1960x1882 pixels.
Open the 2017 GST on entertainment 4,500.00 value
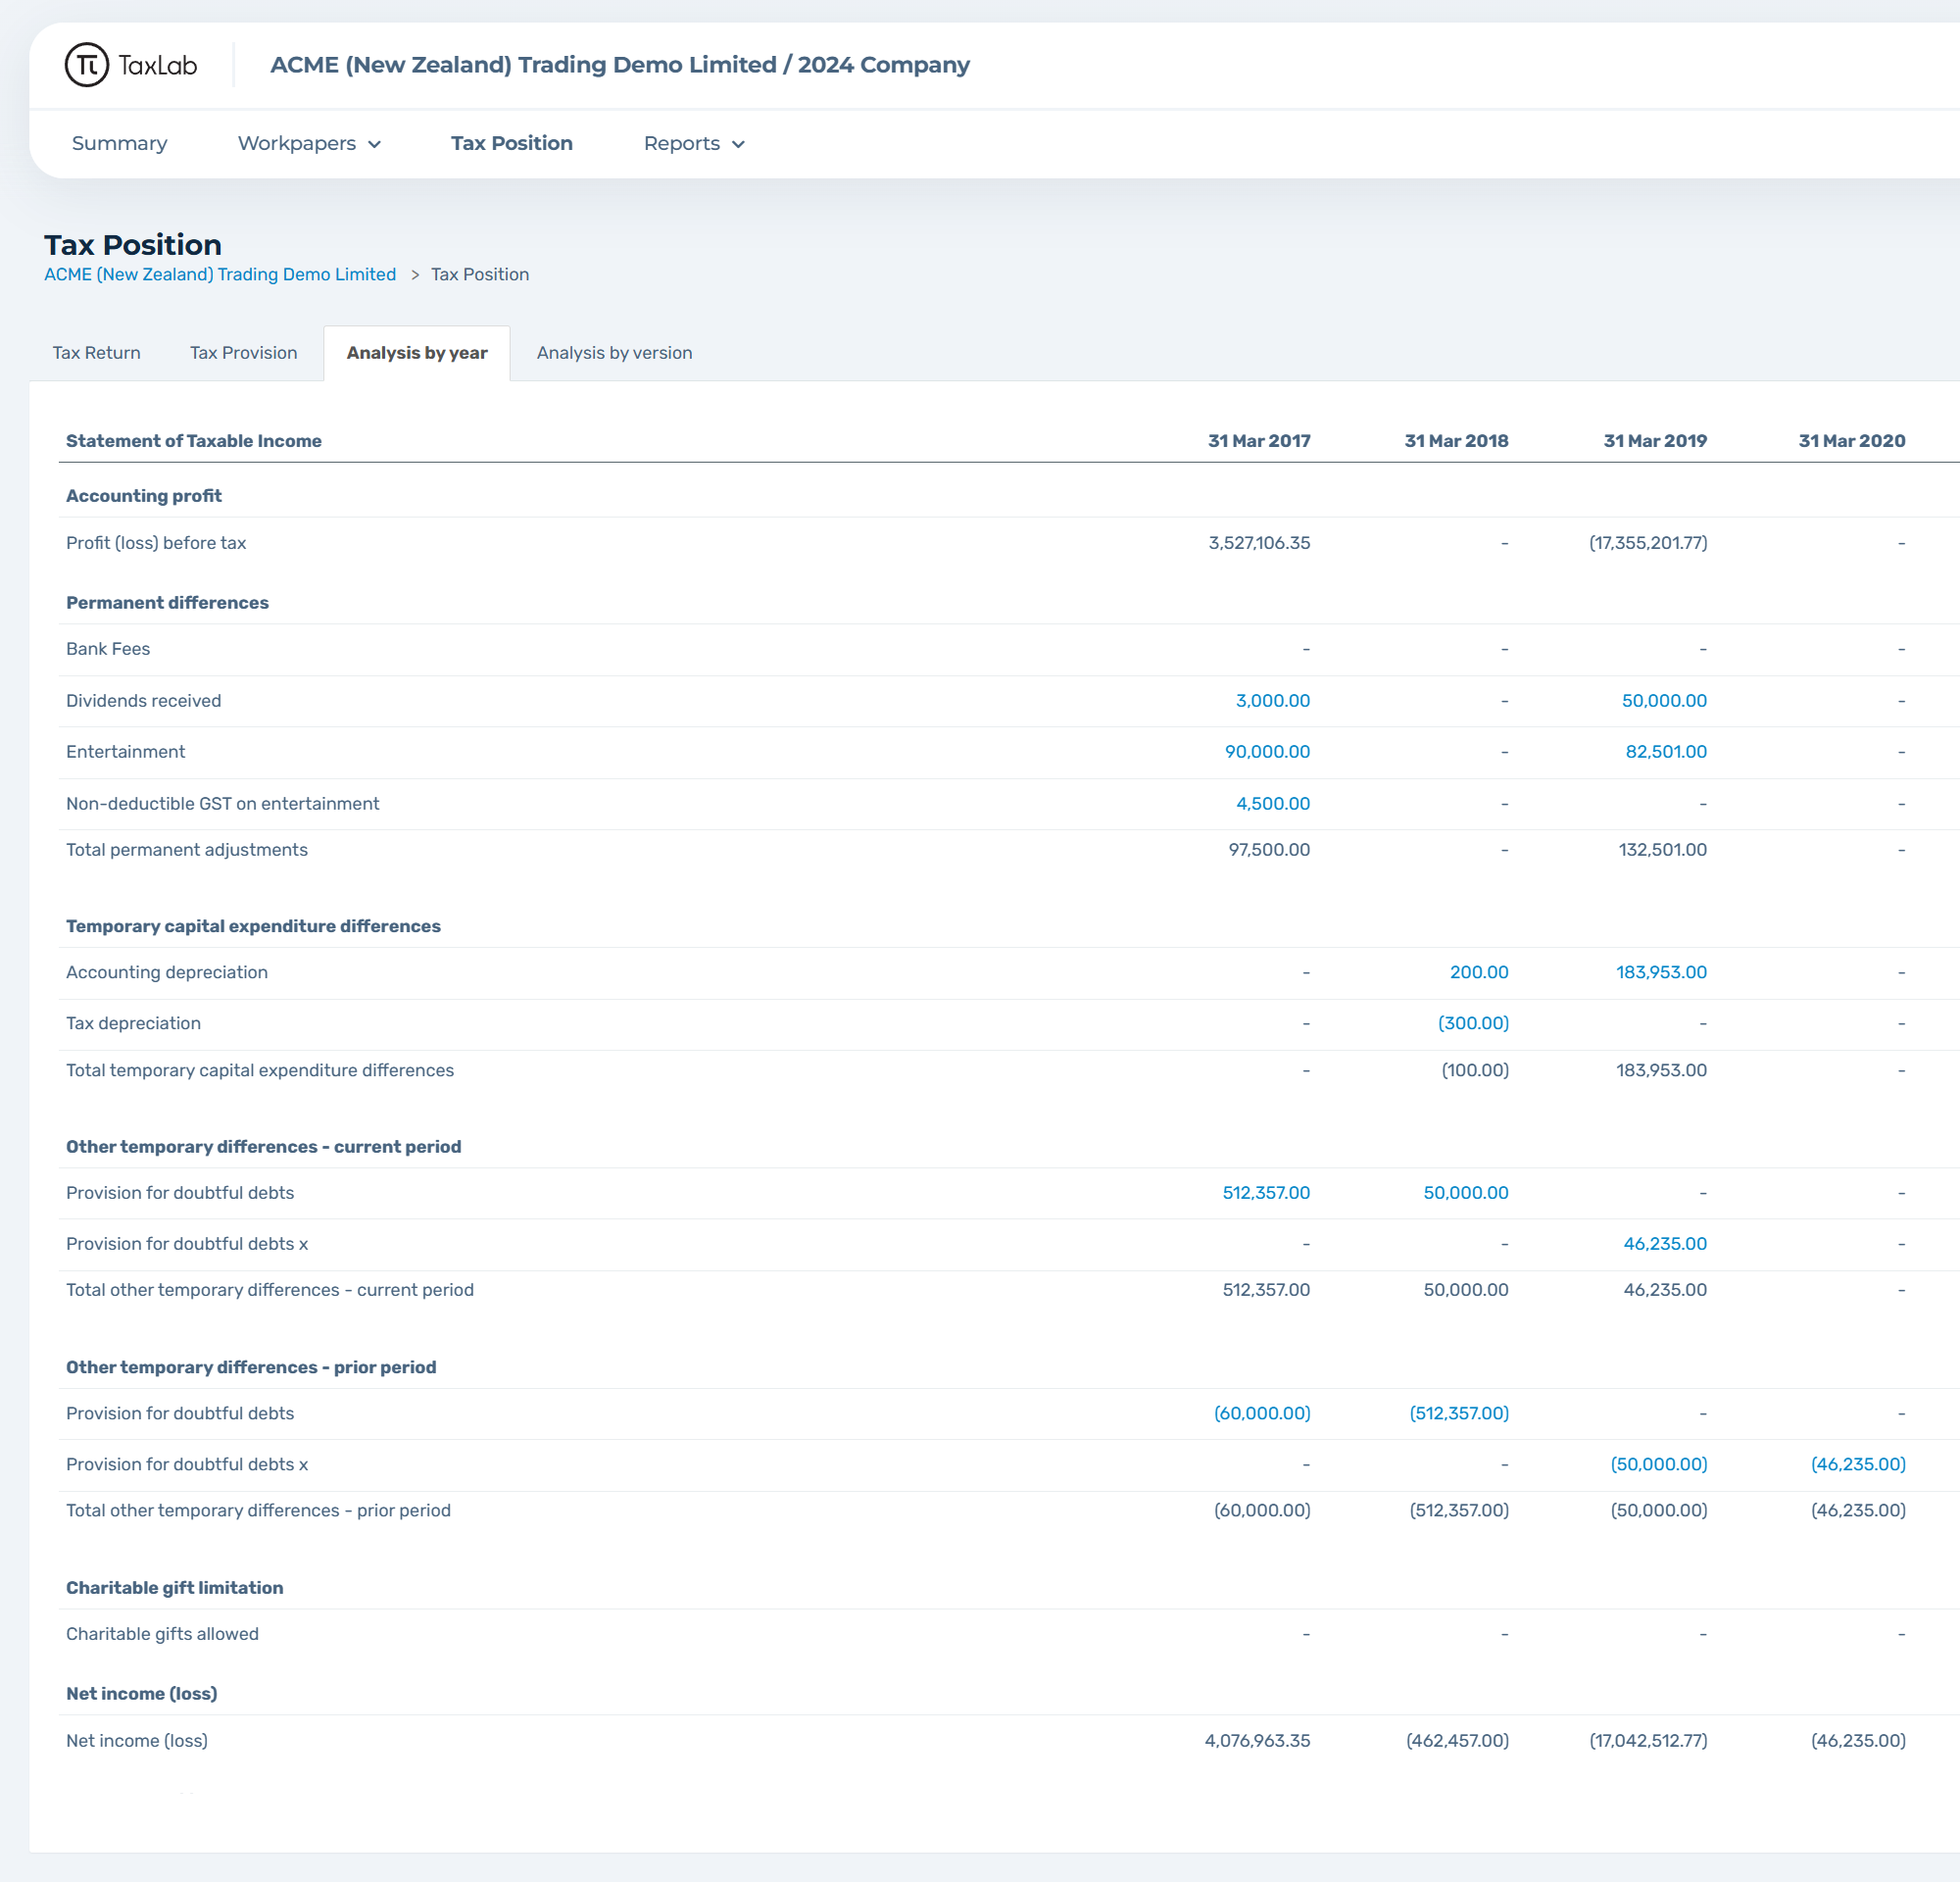[1272, 804]
